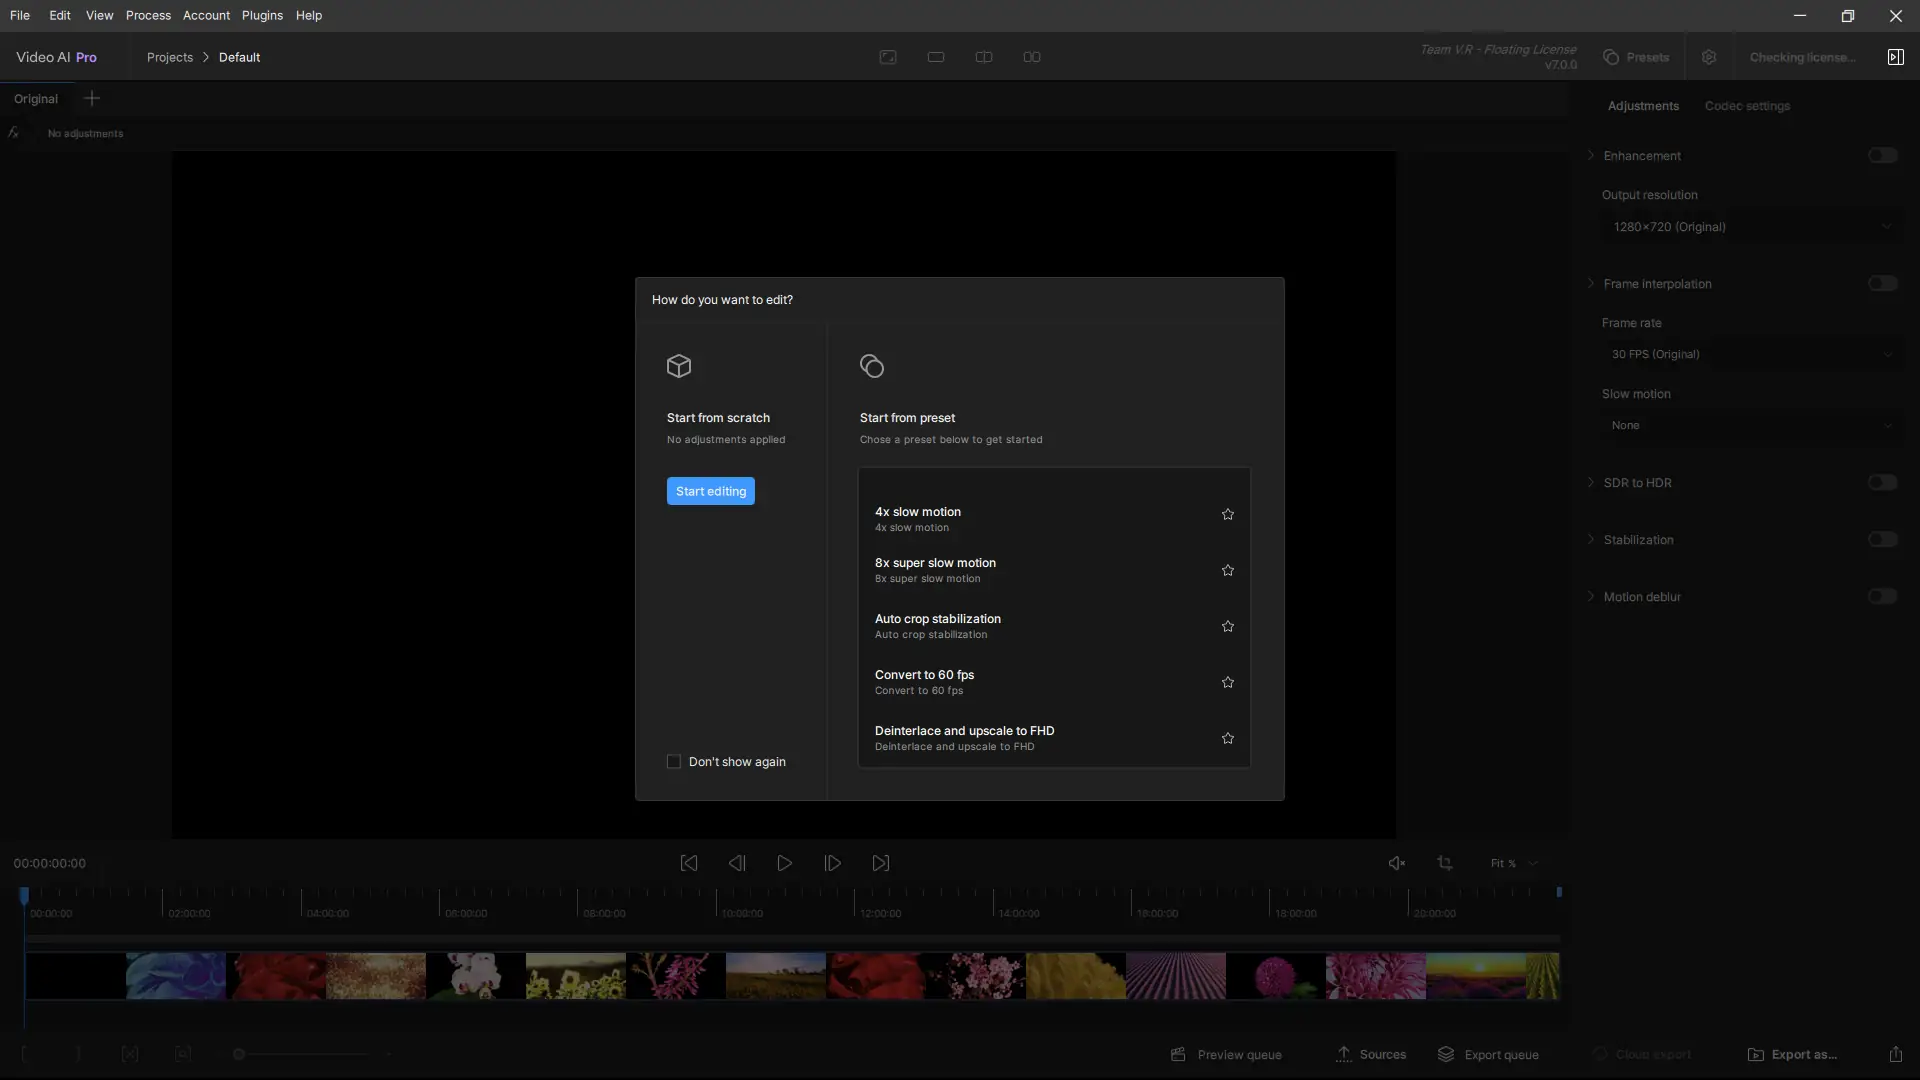This screenshot has height=1080, width=1920.
Task: Toggle Frame interpolation on
Action: (x=1882, y=284)
